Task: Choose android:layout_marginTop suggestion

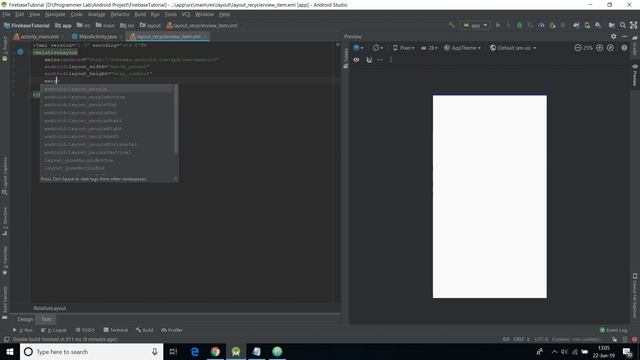Action: tap(107, 105)
